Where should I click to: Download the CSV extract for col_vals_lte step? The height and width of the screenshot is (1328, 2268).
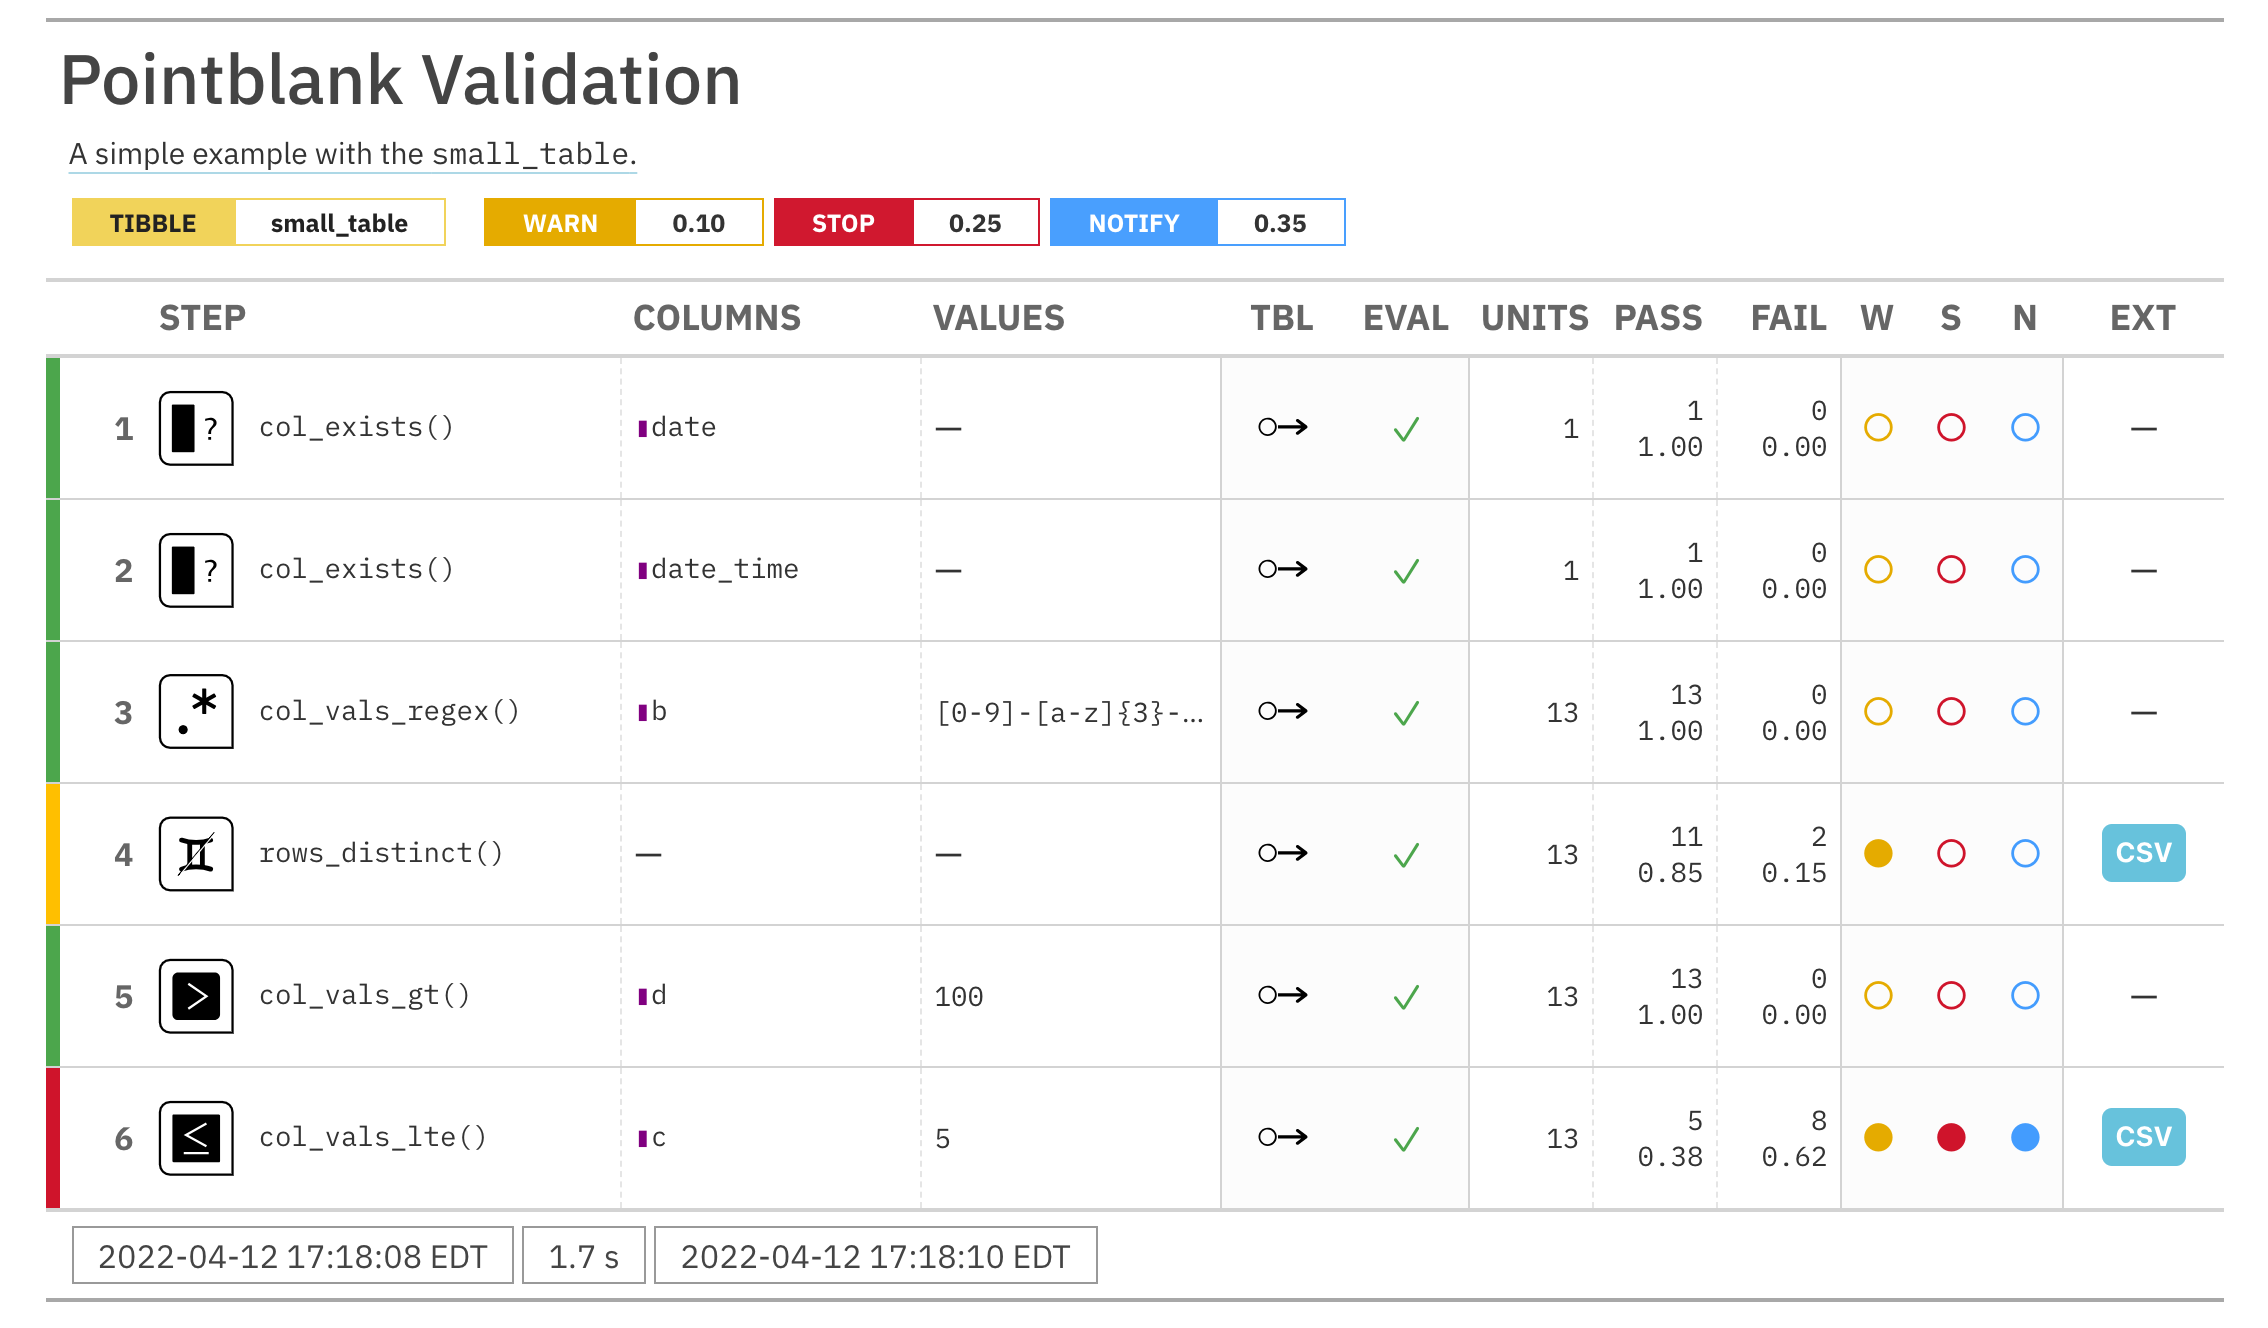[2143, 1137]
